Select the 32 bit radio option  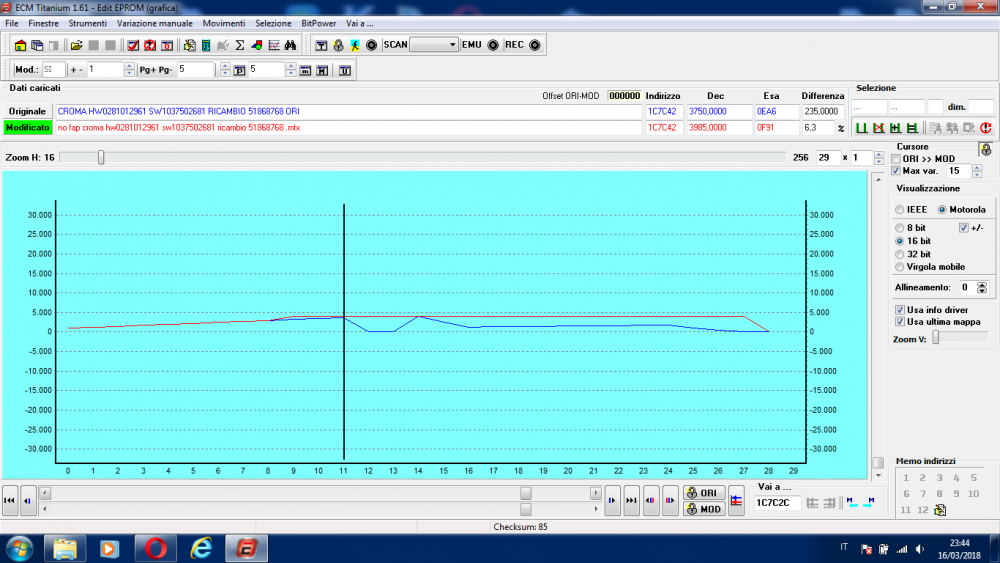[x=899, y=254]
